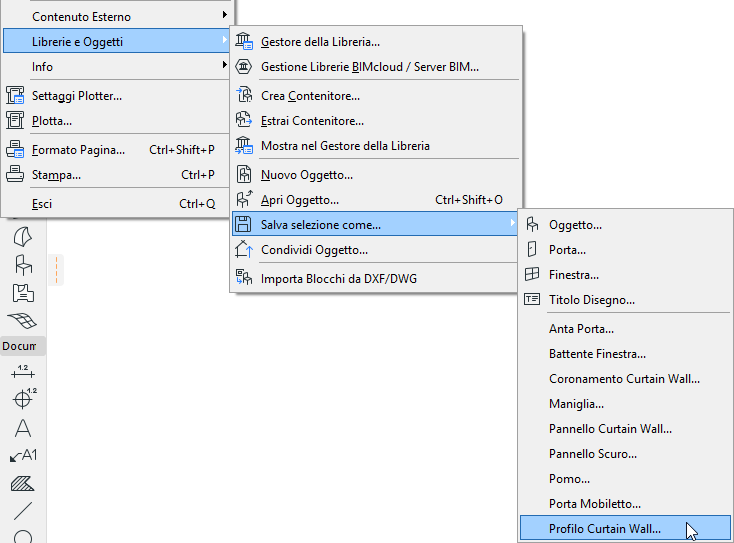734x543 pixels.
Task: Select the Shell tool in toolbox
Action: tap(22, 237)
